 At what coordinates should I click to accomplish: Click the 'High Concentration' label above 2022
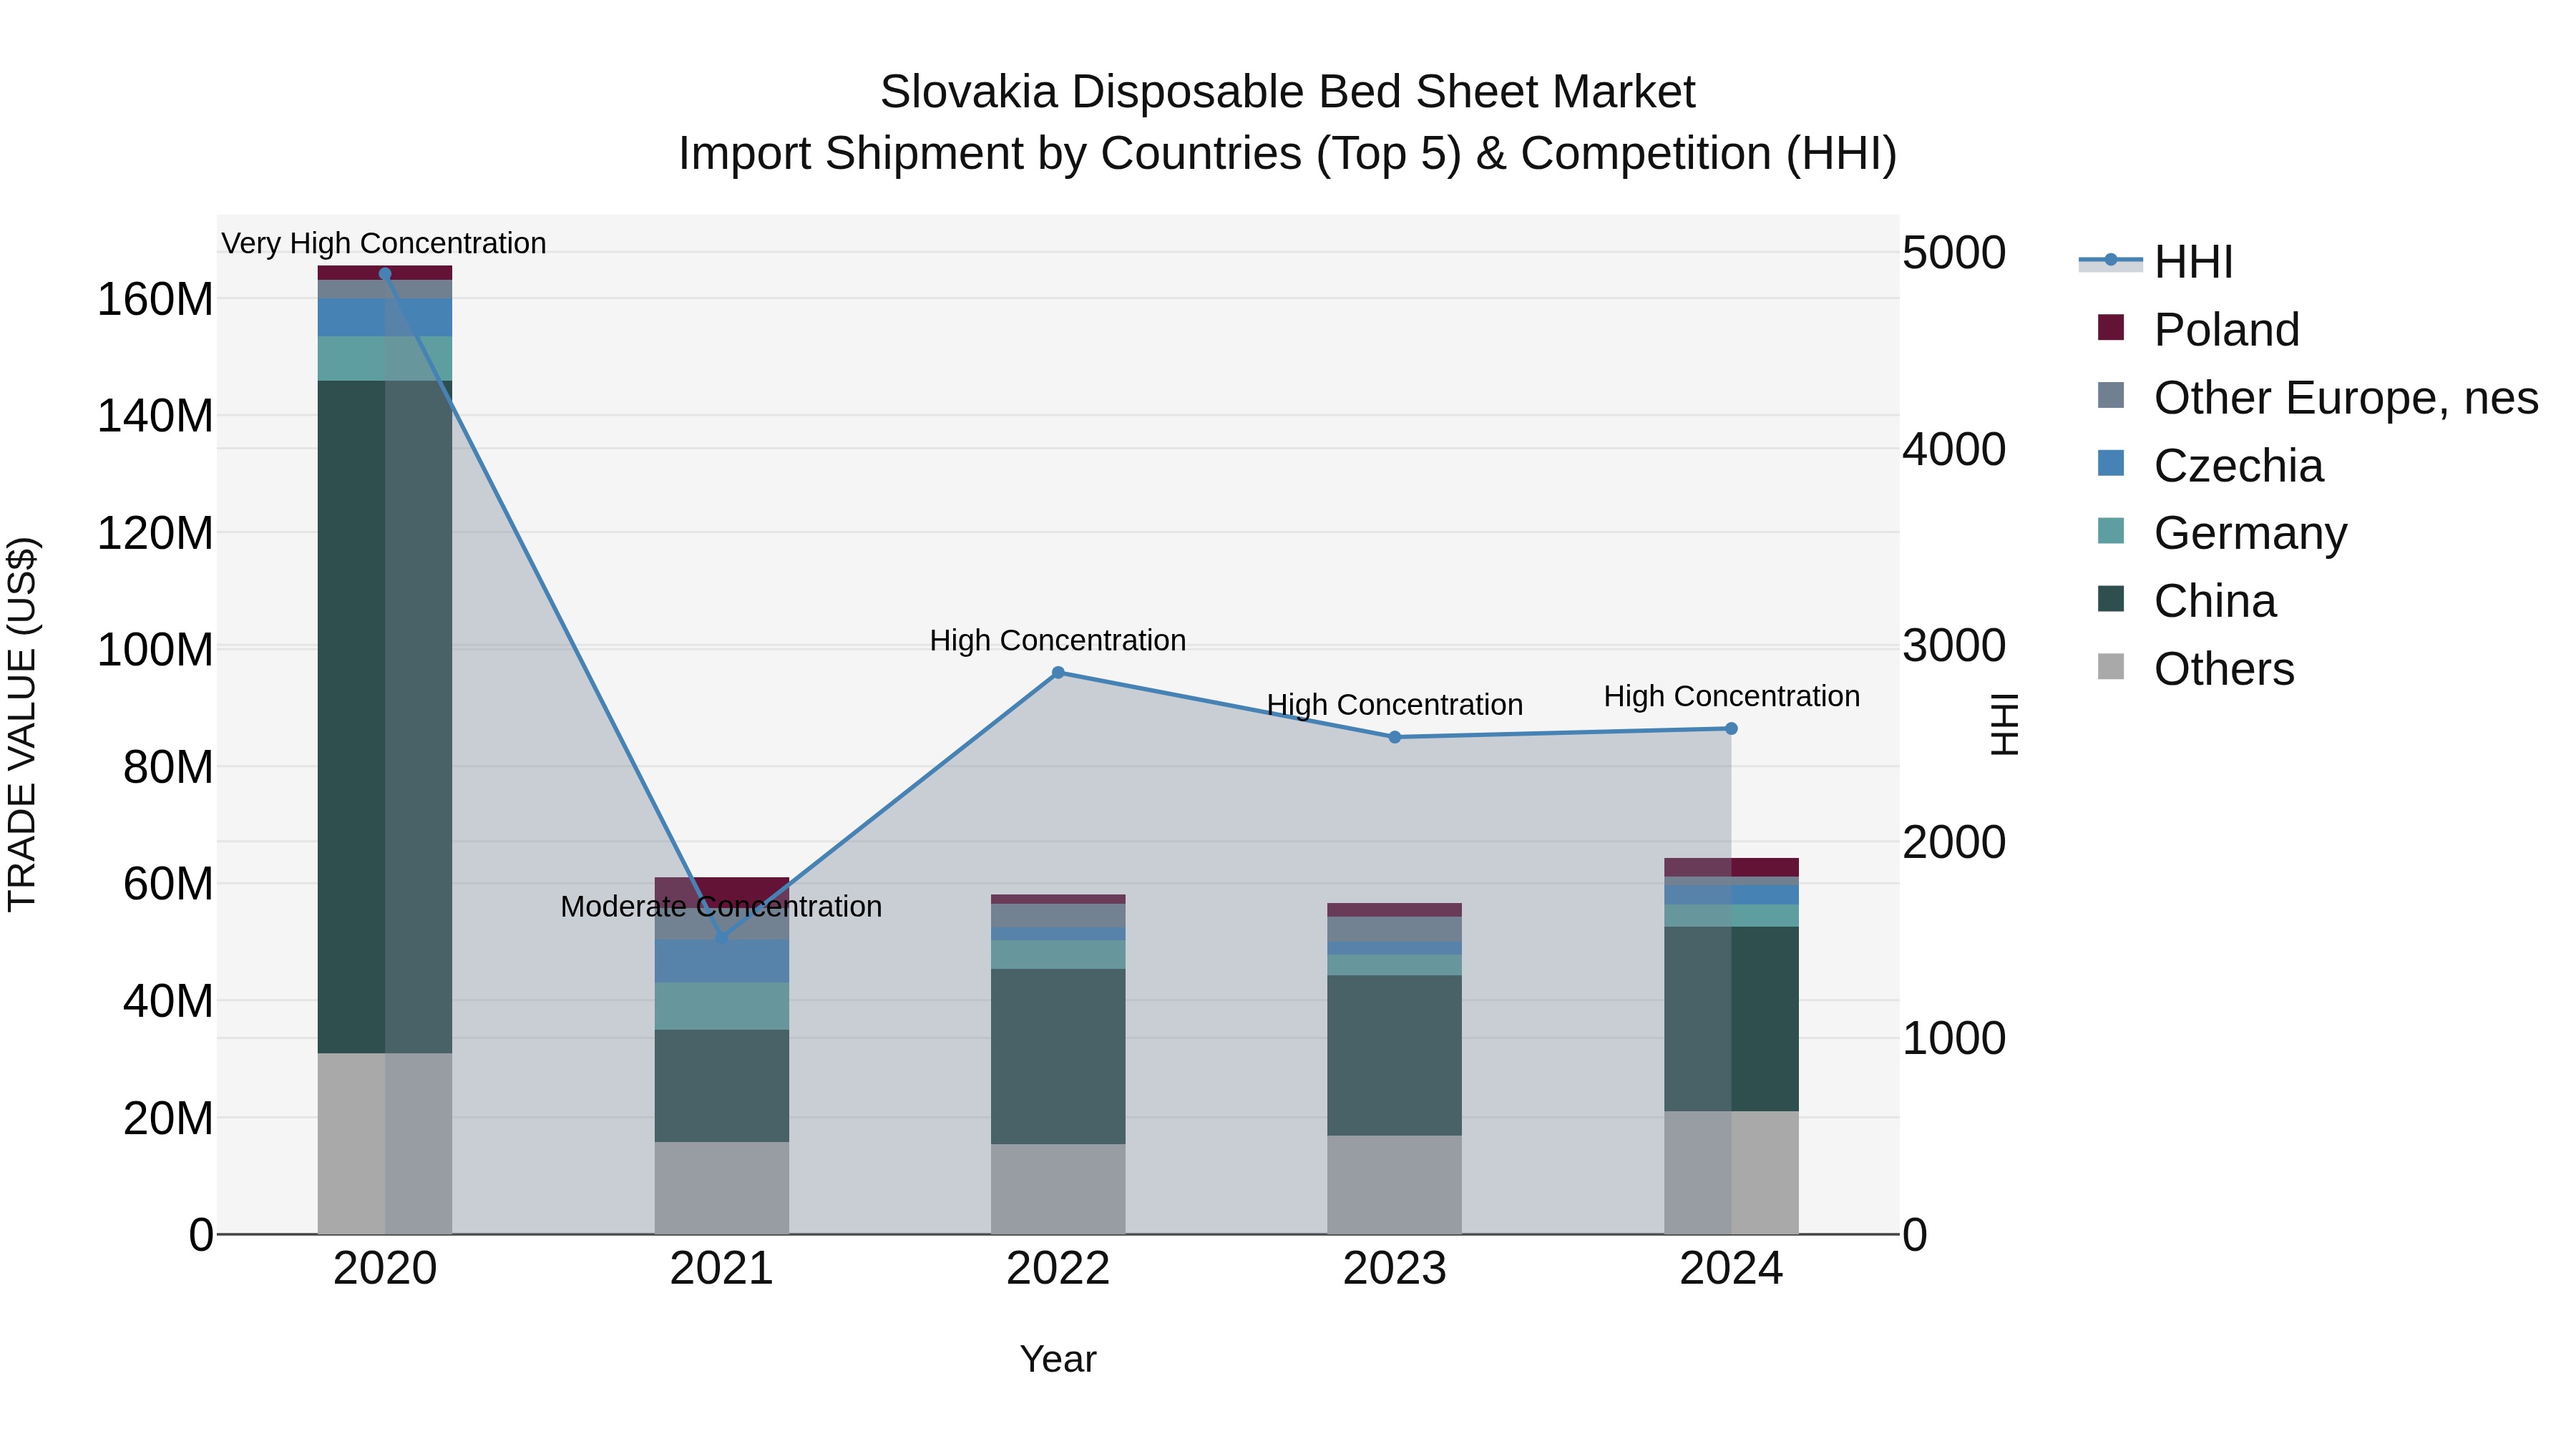(1058, 640)
